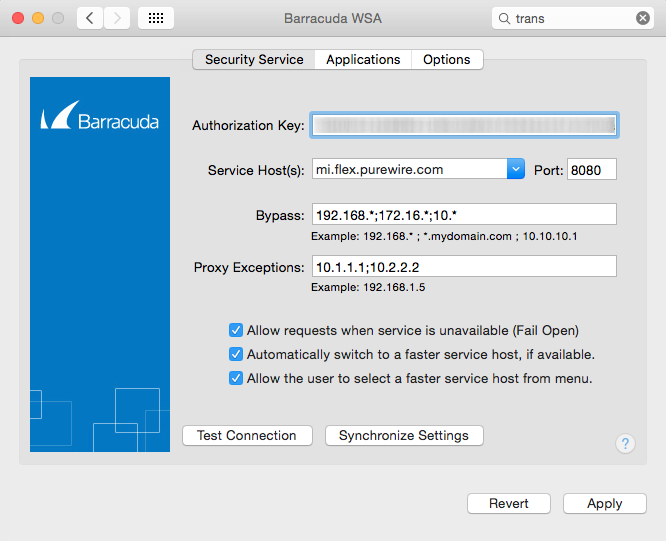This screenshot has height=541, width=666.
Task: Revert the changes
Action: [509, 504]
